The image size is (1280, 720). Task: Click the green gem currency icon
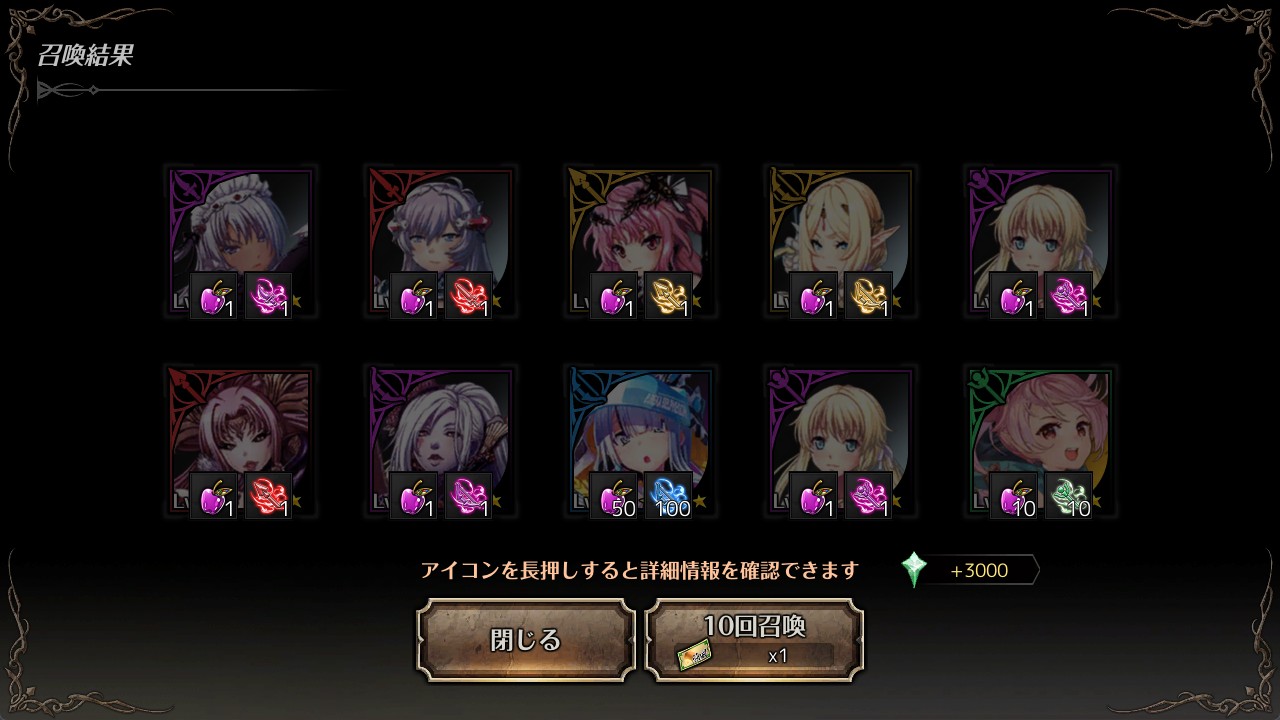click(914, 570)
